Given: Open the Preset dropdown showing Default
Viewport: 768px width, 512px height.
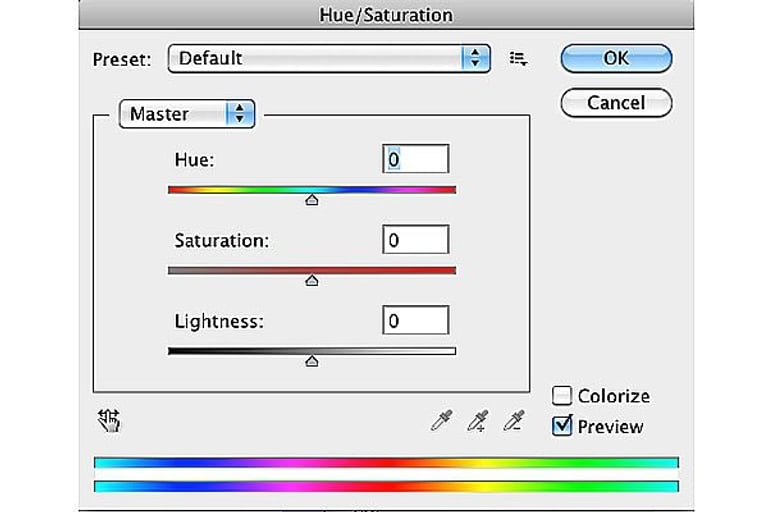Looking at the screenshot, I should point(329,59).
